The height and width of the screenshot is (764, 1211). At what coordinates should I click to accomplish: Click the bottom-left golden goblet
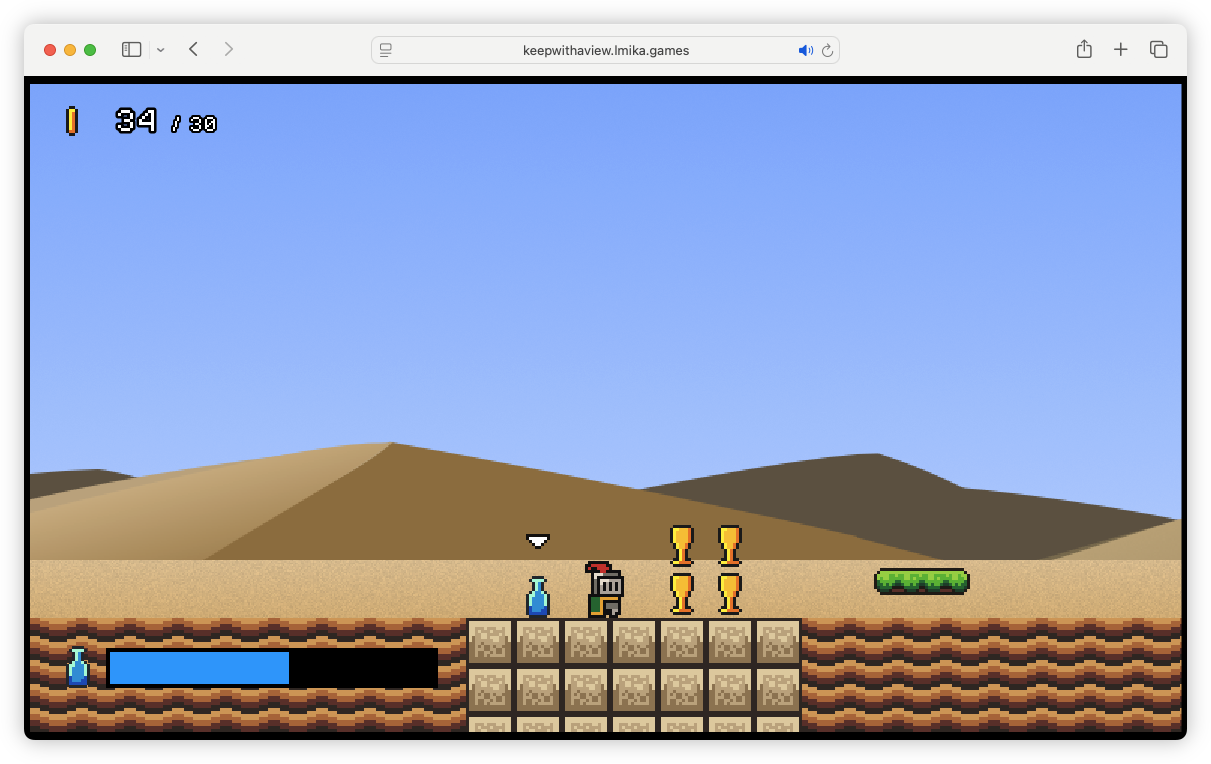pyautogui.click(x=682, y=593)
